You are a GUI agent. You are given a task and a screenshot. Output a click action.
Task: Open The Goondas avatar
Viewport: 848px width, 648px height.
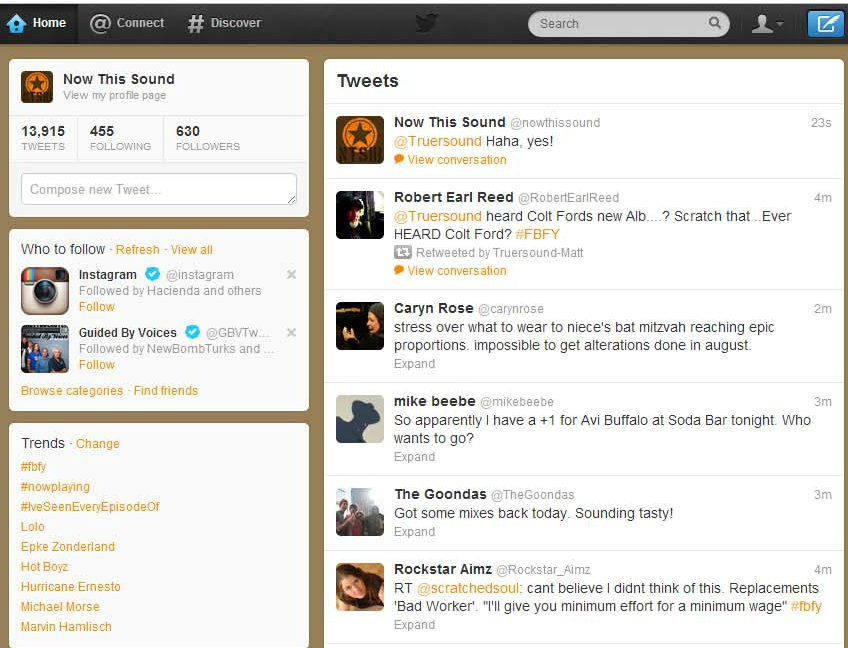pyautogui.click(x=360, y=512)
